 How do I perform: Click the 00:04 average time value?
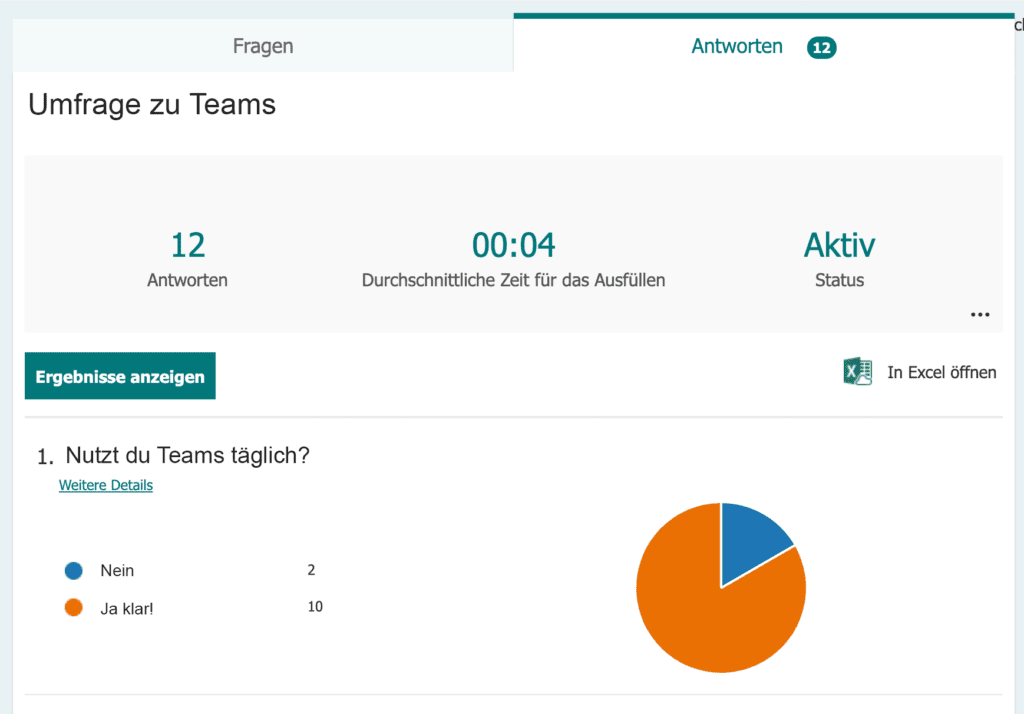pos(513,246)
